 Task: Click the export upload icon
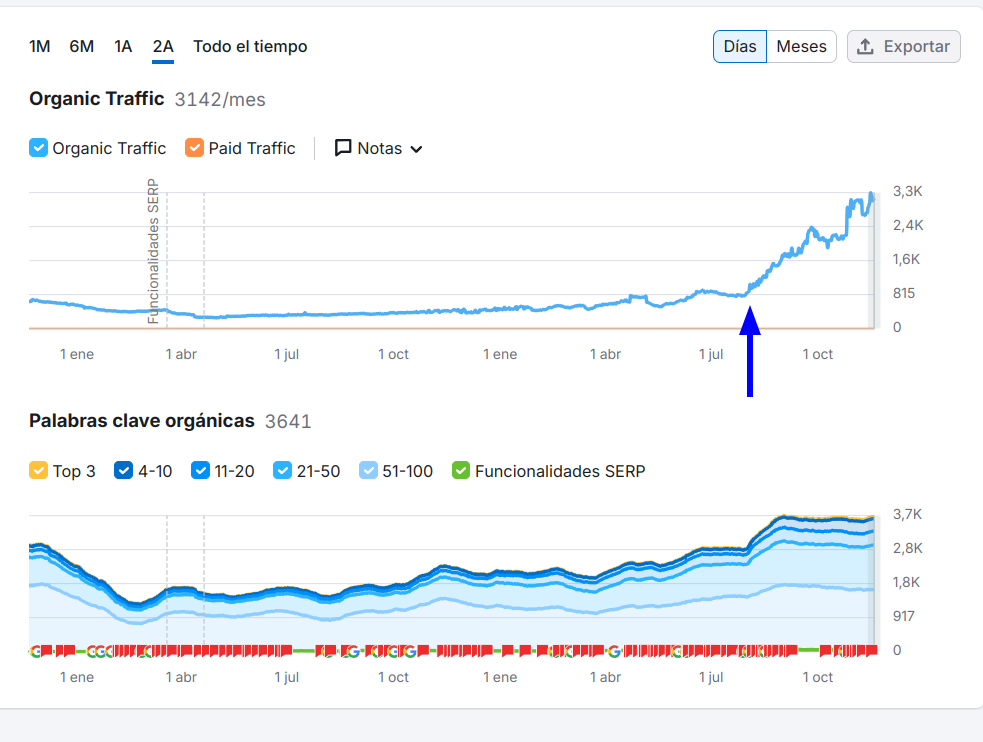(866, 47)
